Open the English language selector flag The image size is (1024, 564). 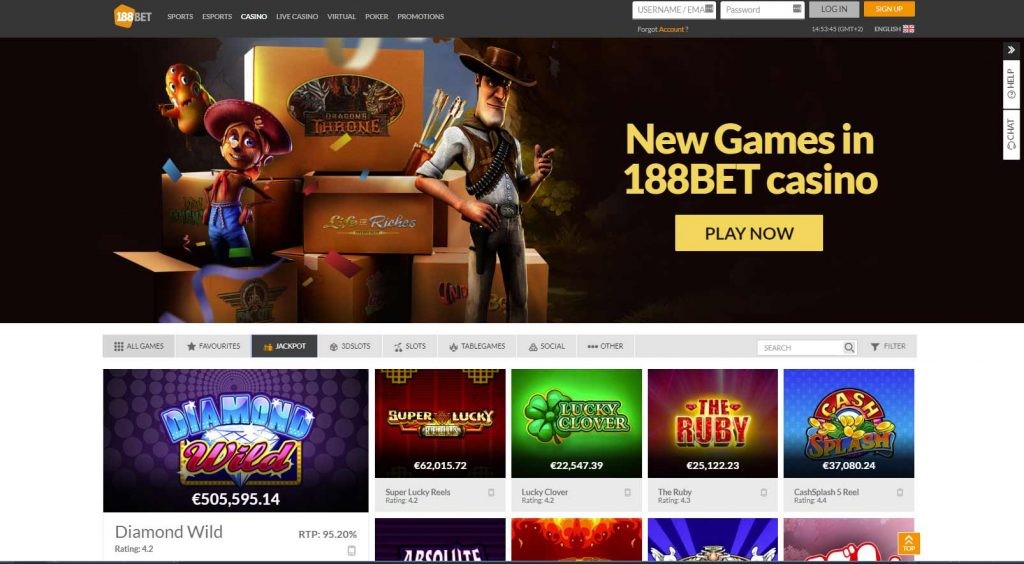[x=908, y=29]
